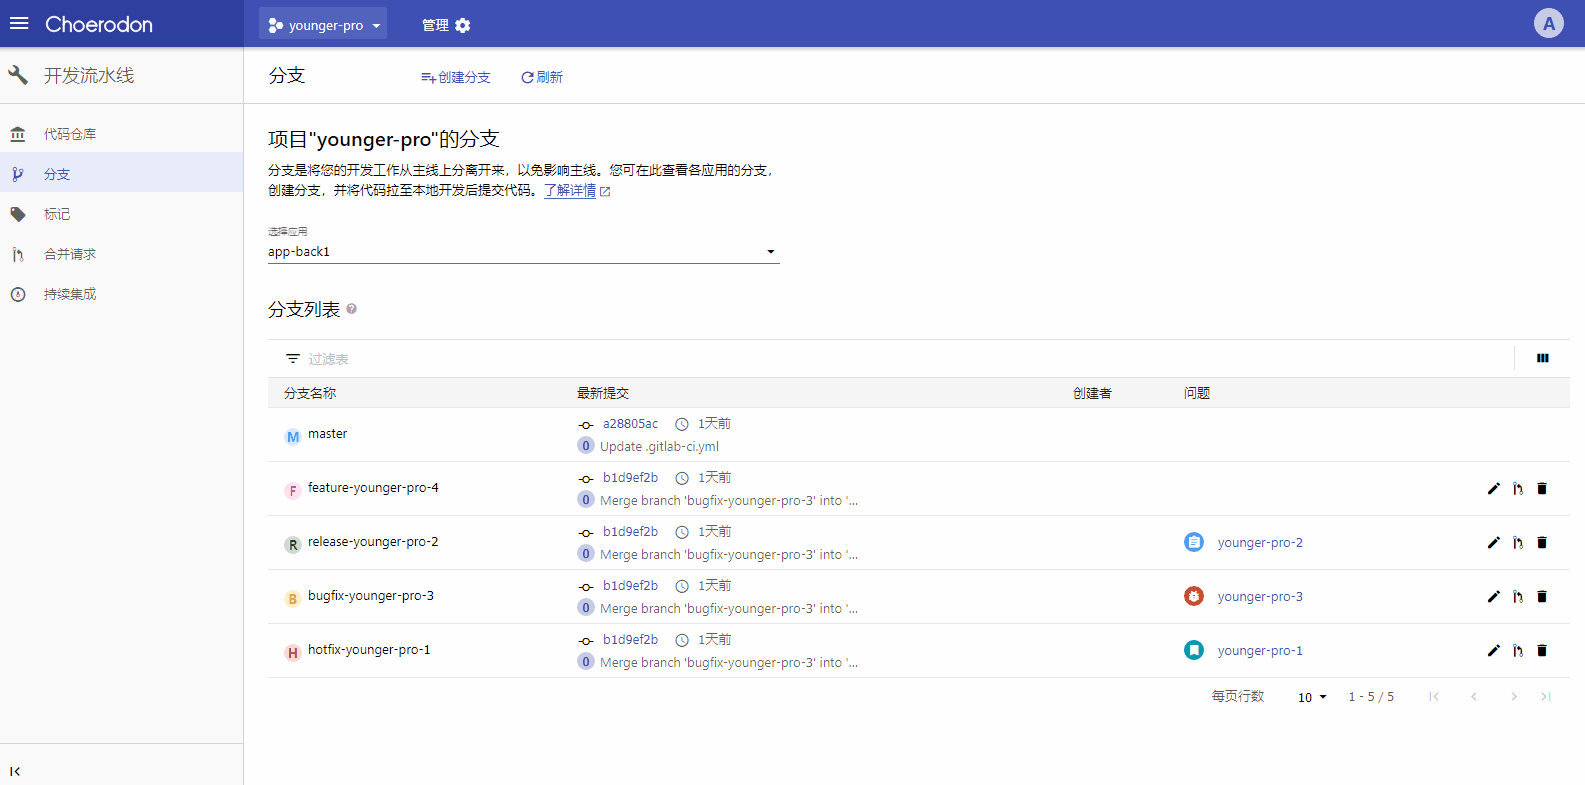Image resolution: width=1585 pixels, height=785 pixels.
Task: Go to first page pagination arrow
Action: pos(1434,697)
